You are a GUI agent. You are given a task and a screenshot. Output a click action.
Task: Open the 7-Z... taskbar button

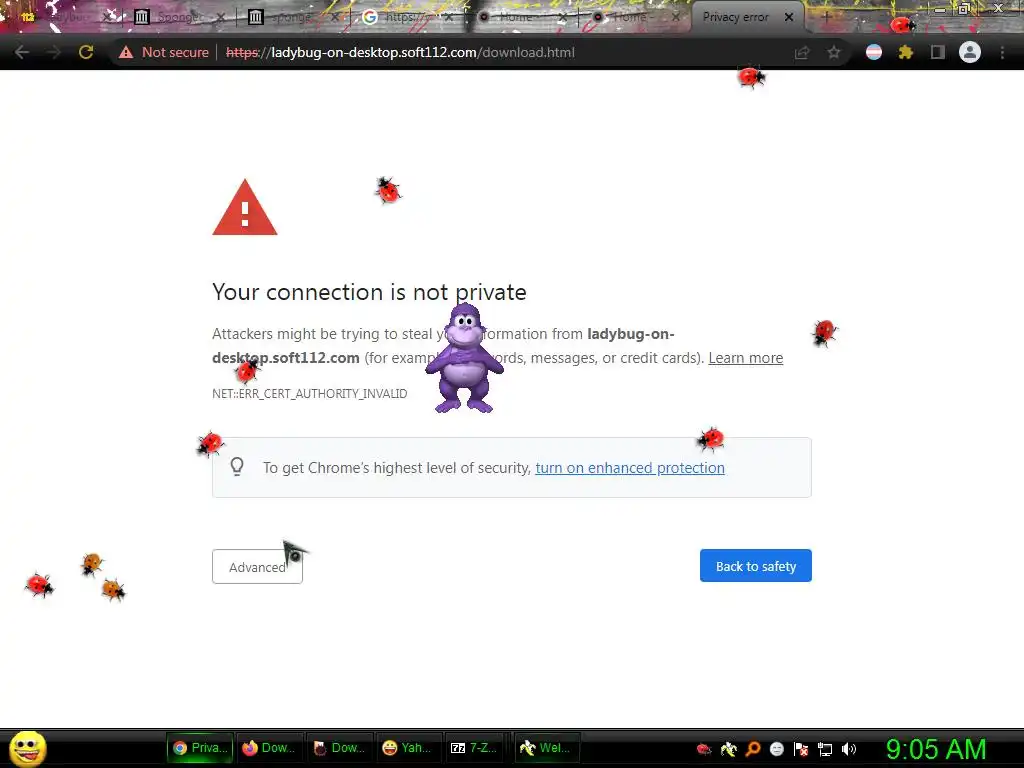pos(474,748)
